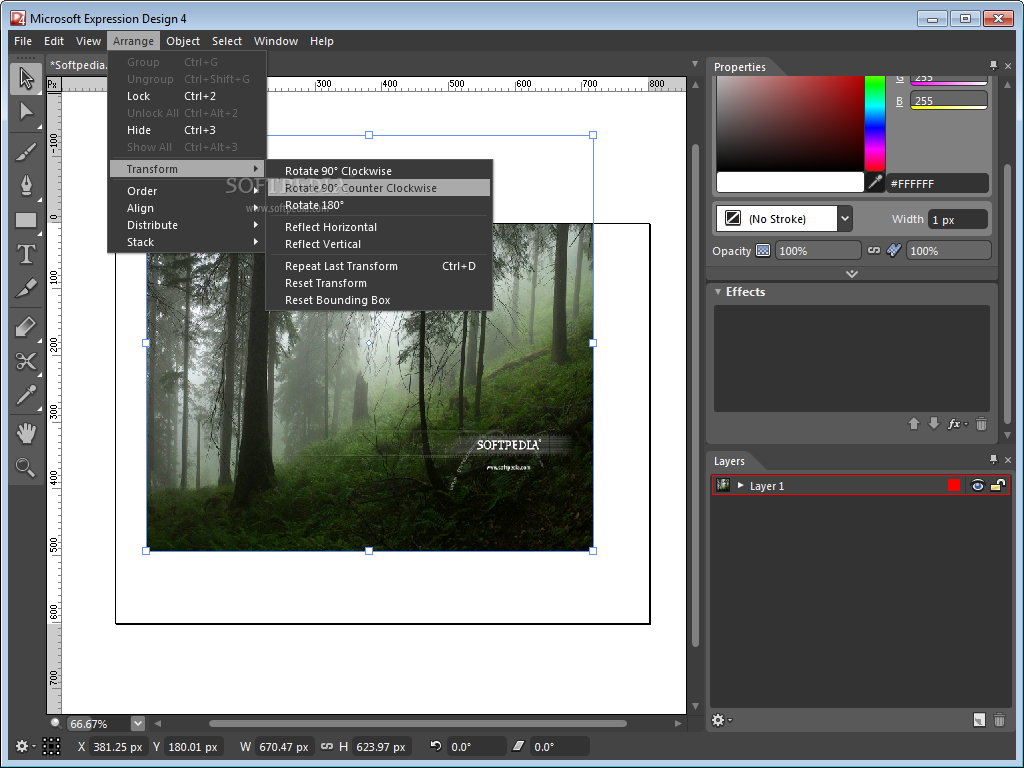
Task: Choose Repeat Last Transform
Action: [x=379, y=266]
